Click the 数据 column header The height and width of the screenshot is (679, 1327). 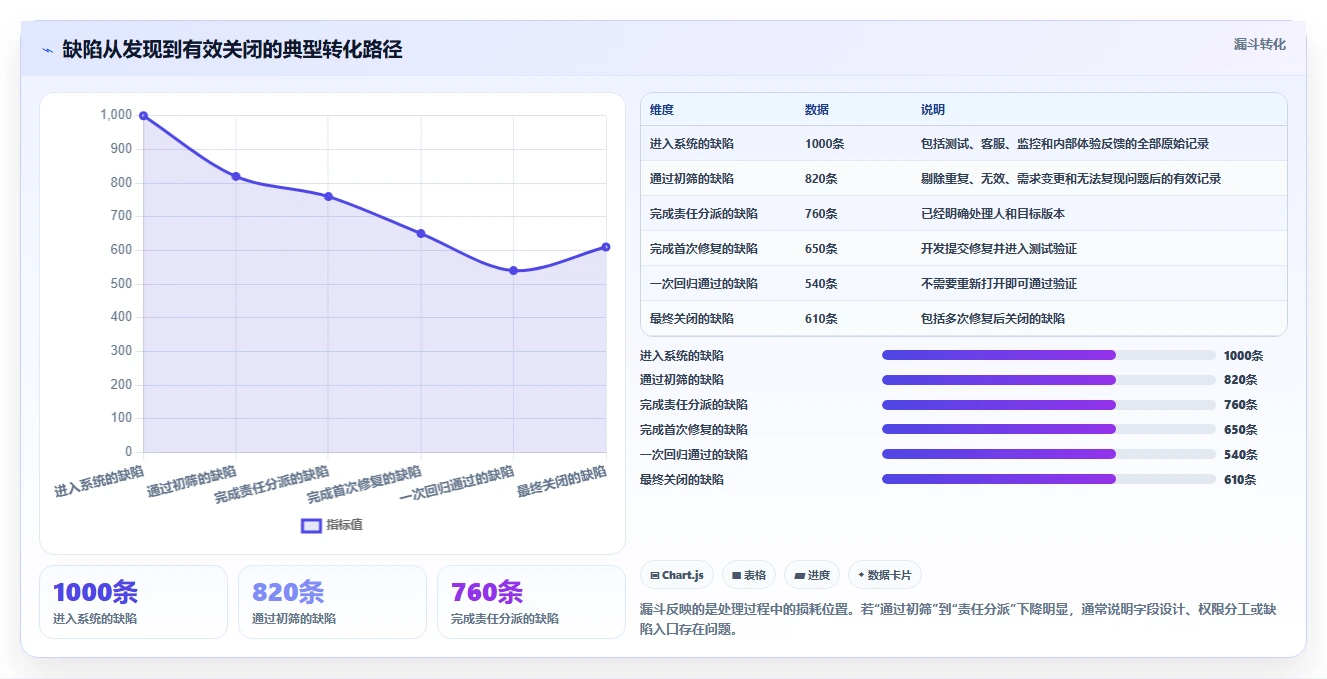(x=817, y=110)
